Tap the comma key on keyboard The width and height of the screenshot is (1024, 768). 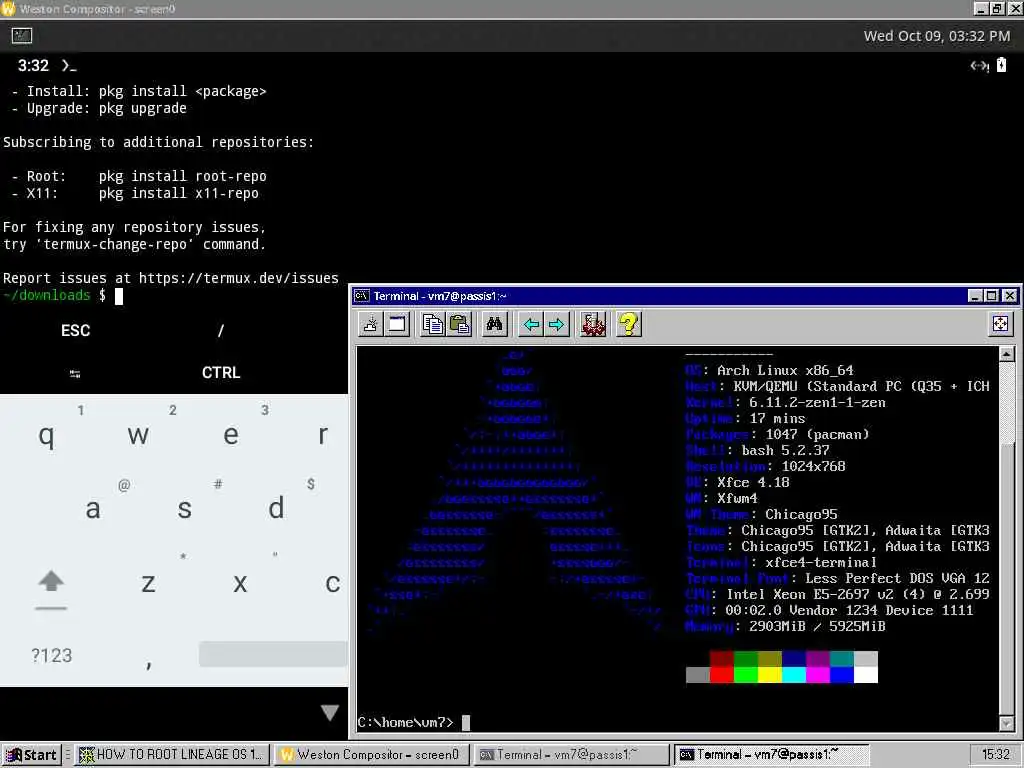click(x=149, y=664)
